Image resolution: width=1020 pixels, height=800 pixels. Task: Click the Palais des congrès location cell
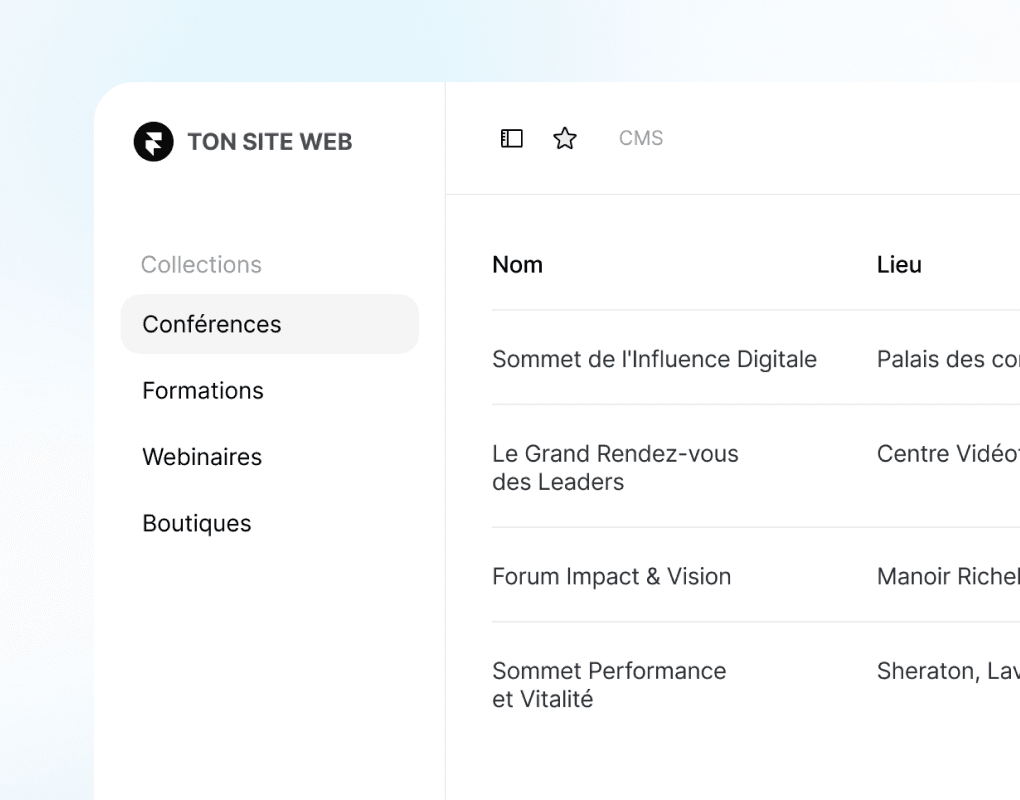[946, 359]
